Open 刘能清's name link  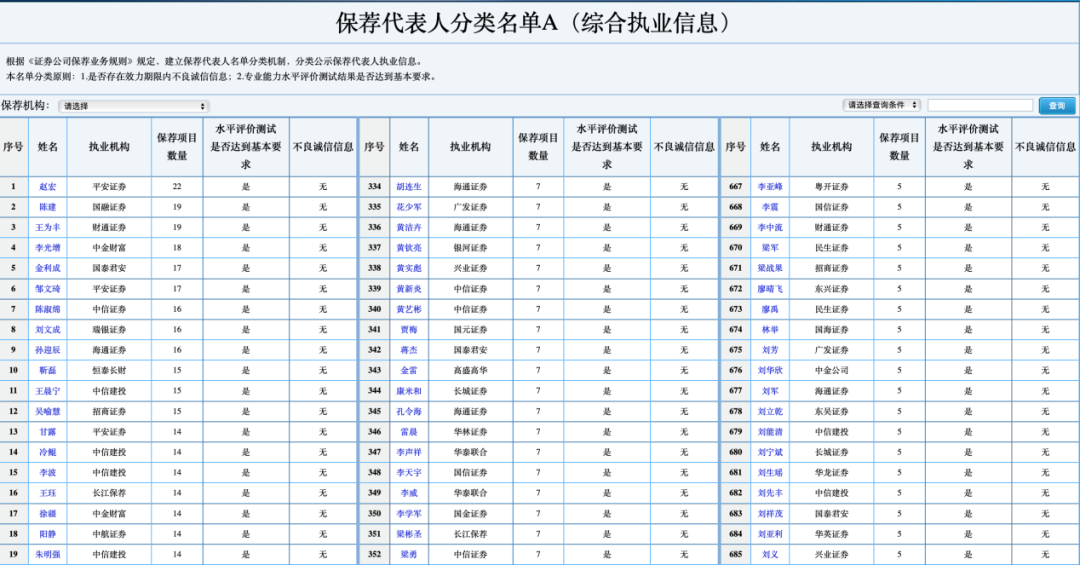pos(770,432)
